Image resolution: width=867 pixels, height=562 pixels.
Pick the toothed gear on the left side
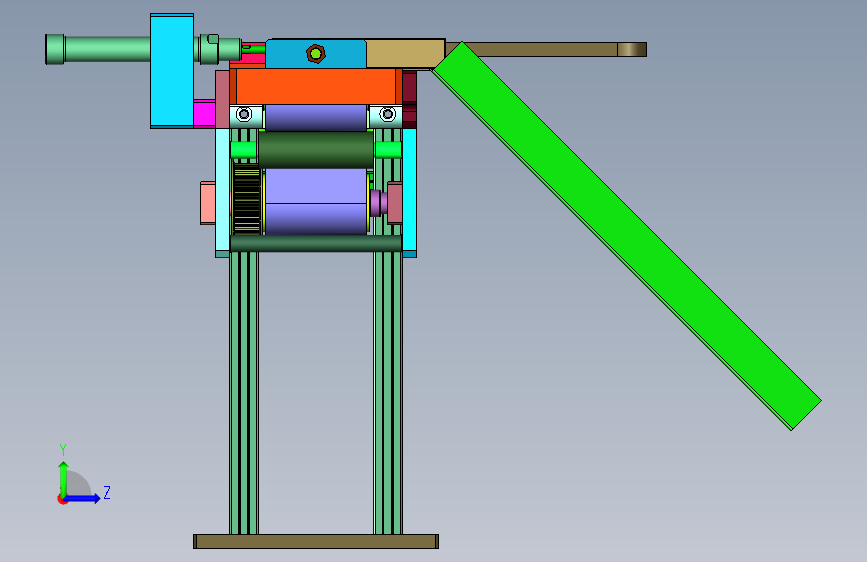point(247,200)
